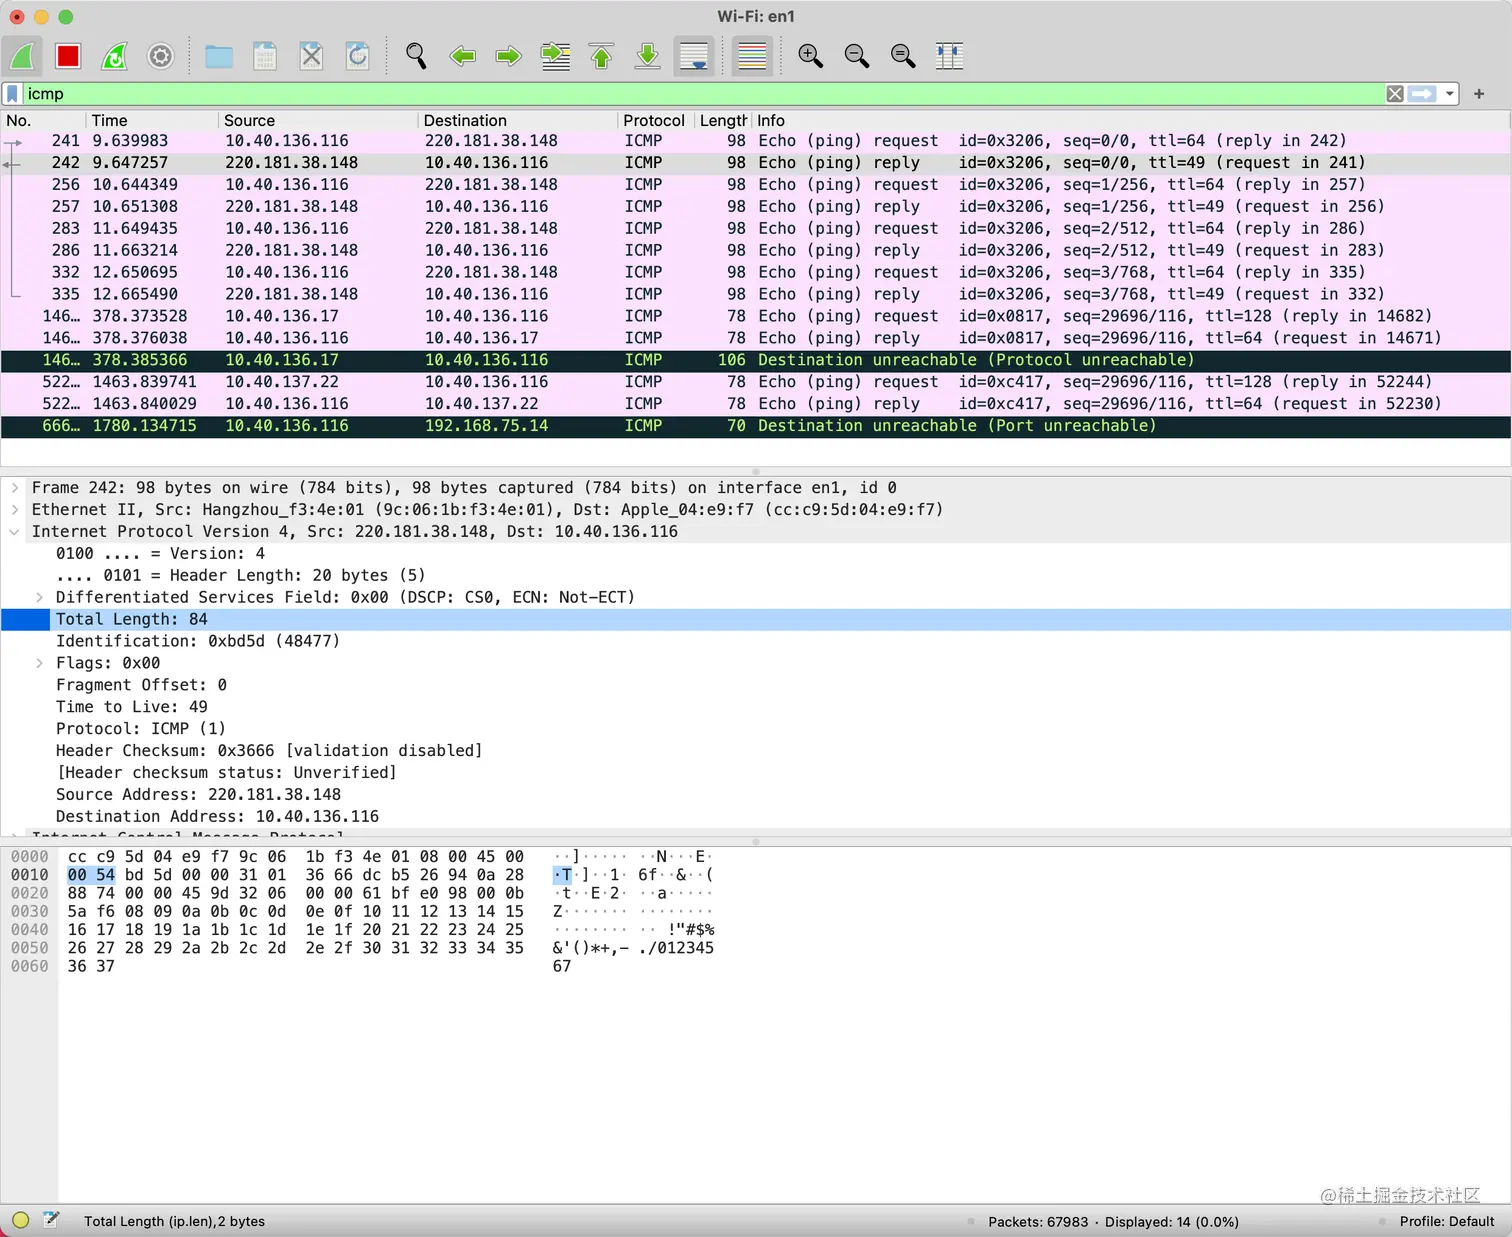Open capture file properties in the status bar
Image resolution: width=1512 pixels, height=1237 pixels.
[51, 1220]
